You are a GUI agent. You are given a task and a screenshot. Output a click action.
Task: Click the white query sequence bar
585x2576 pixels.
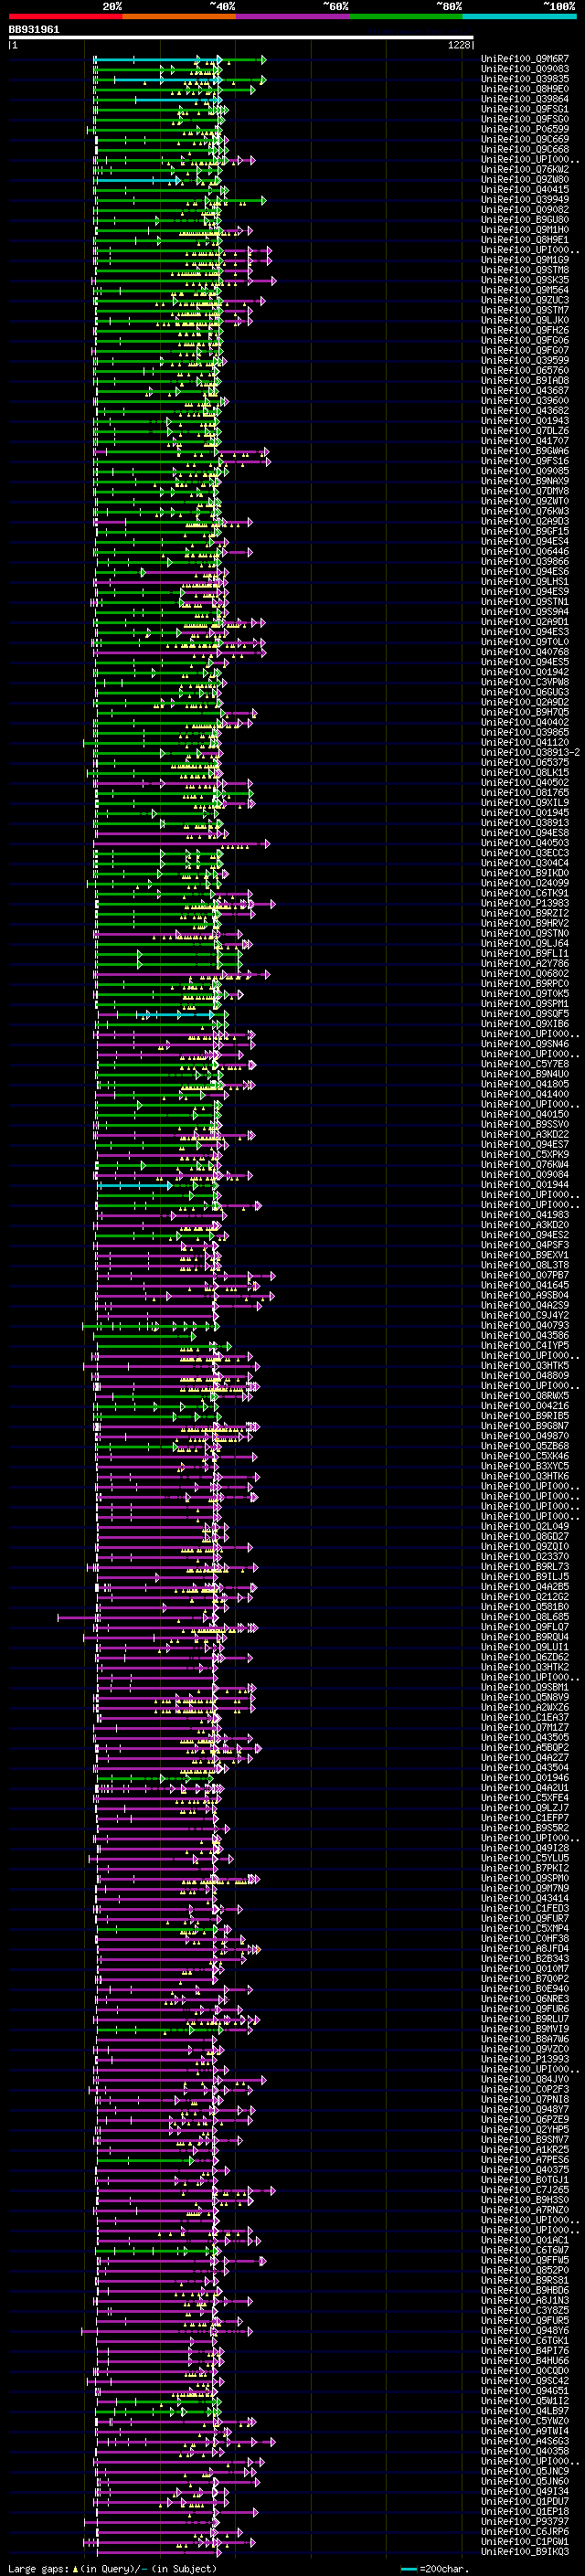[241, 38]
